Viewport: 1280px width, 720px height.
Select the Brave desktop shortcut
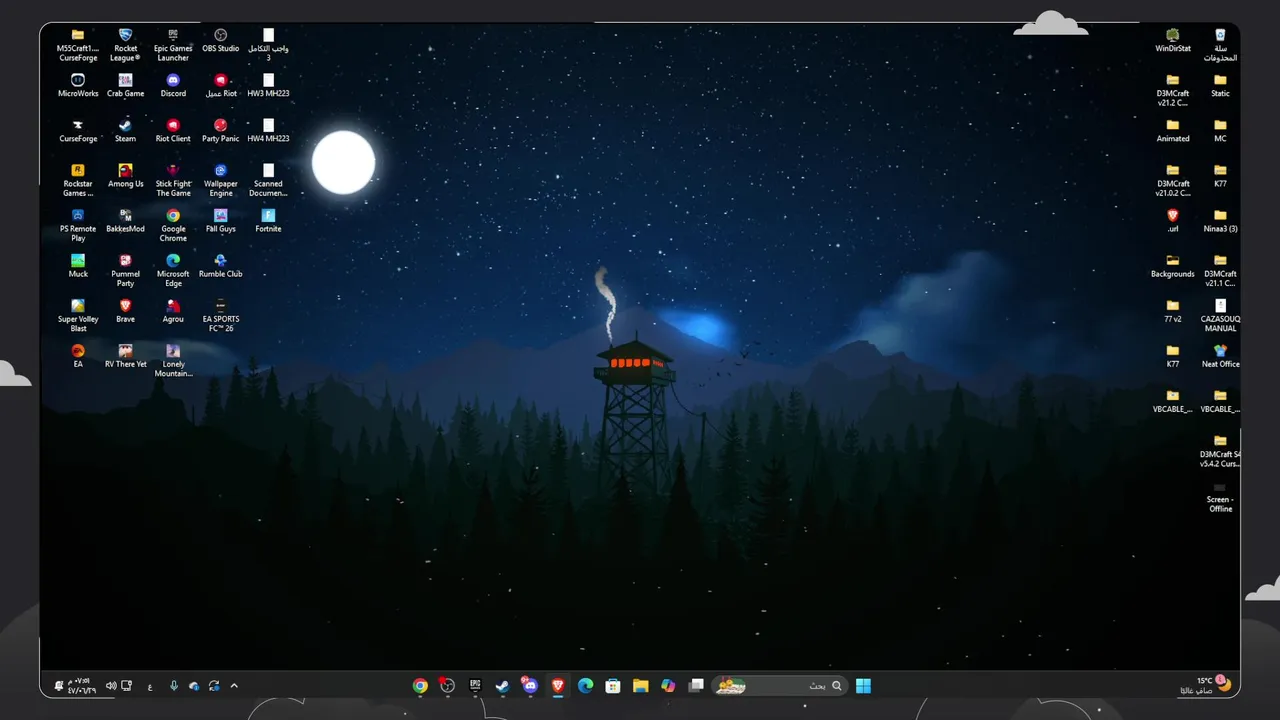[x=125, y=311]
